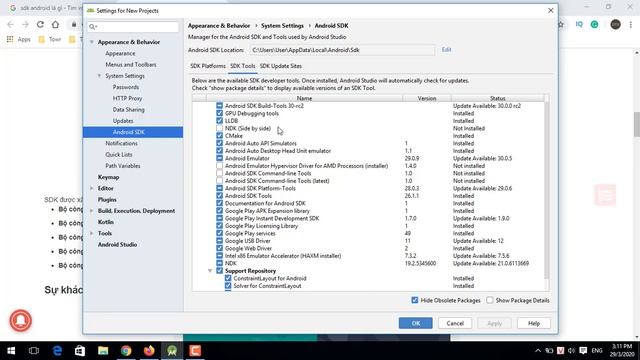Uncheck the LLDB checkbox
The image size is (640, 360).
click(x=220, y=121)
